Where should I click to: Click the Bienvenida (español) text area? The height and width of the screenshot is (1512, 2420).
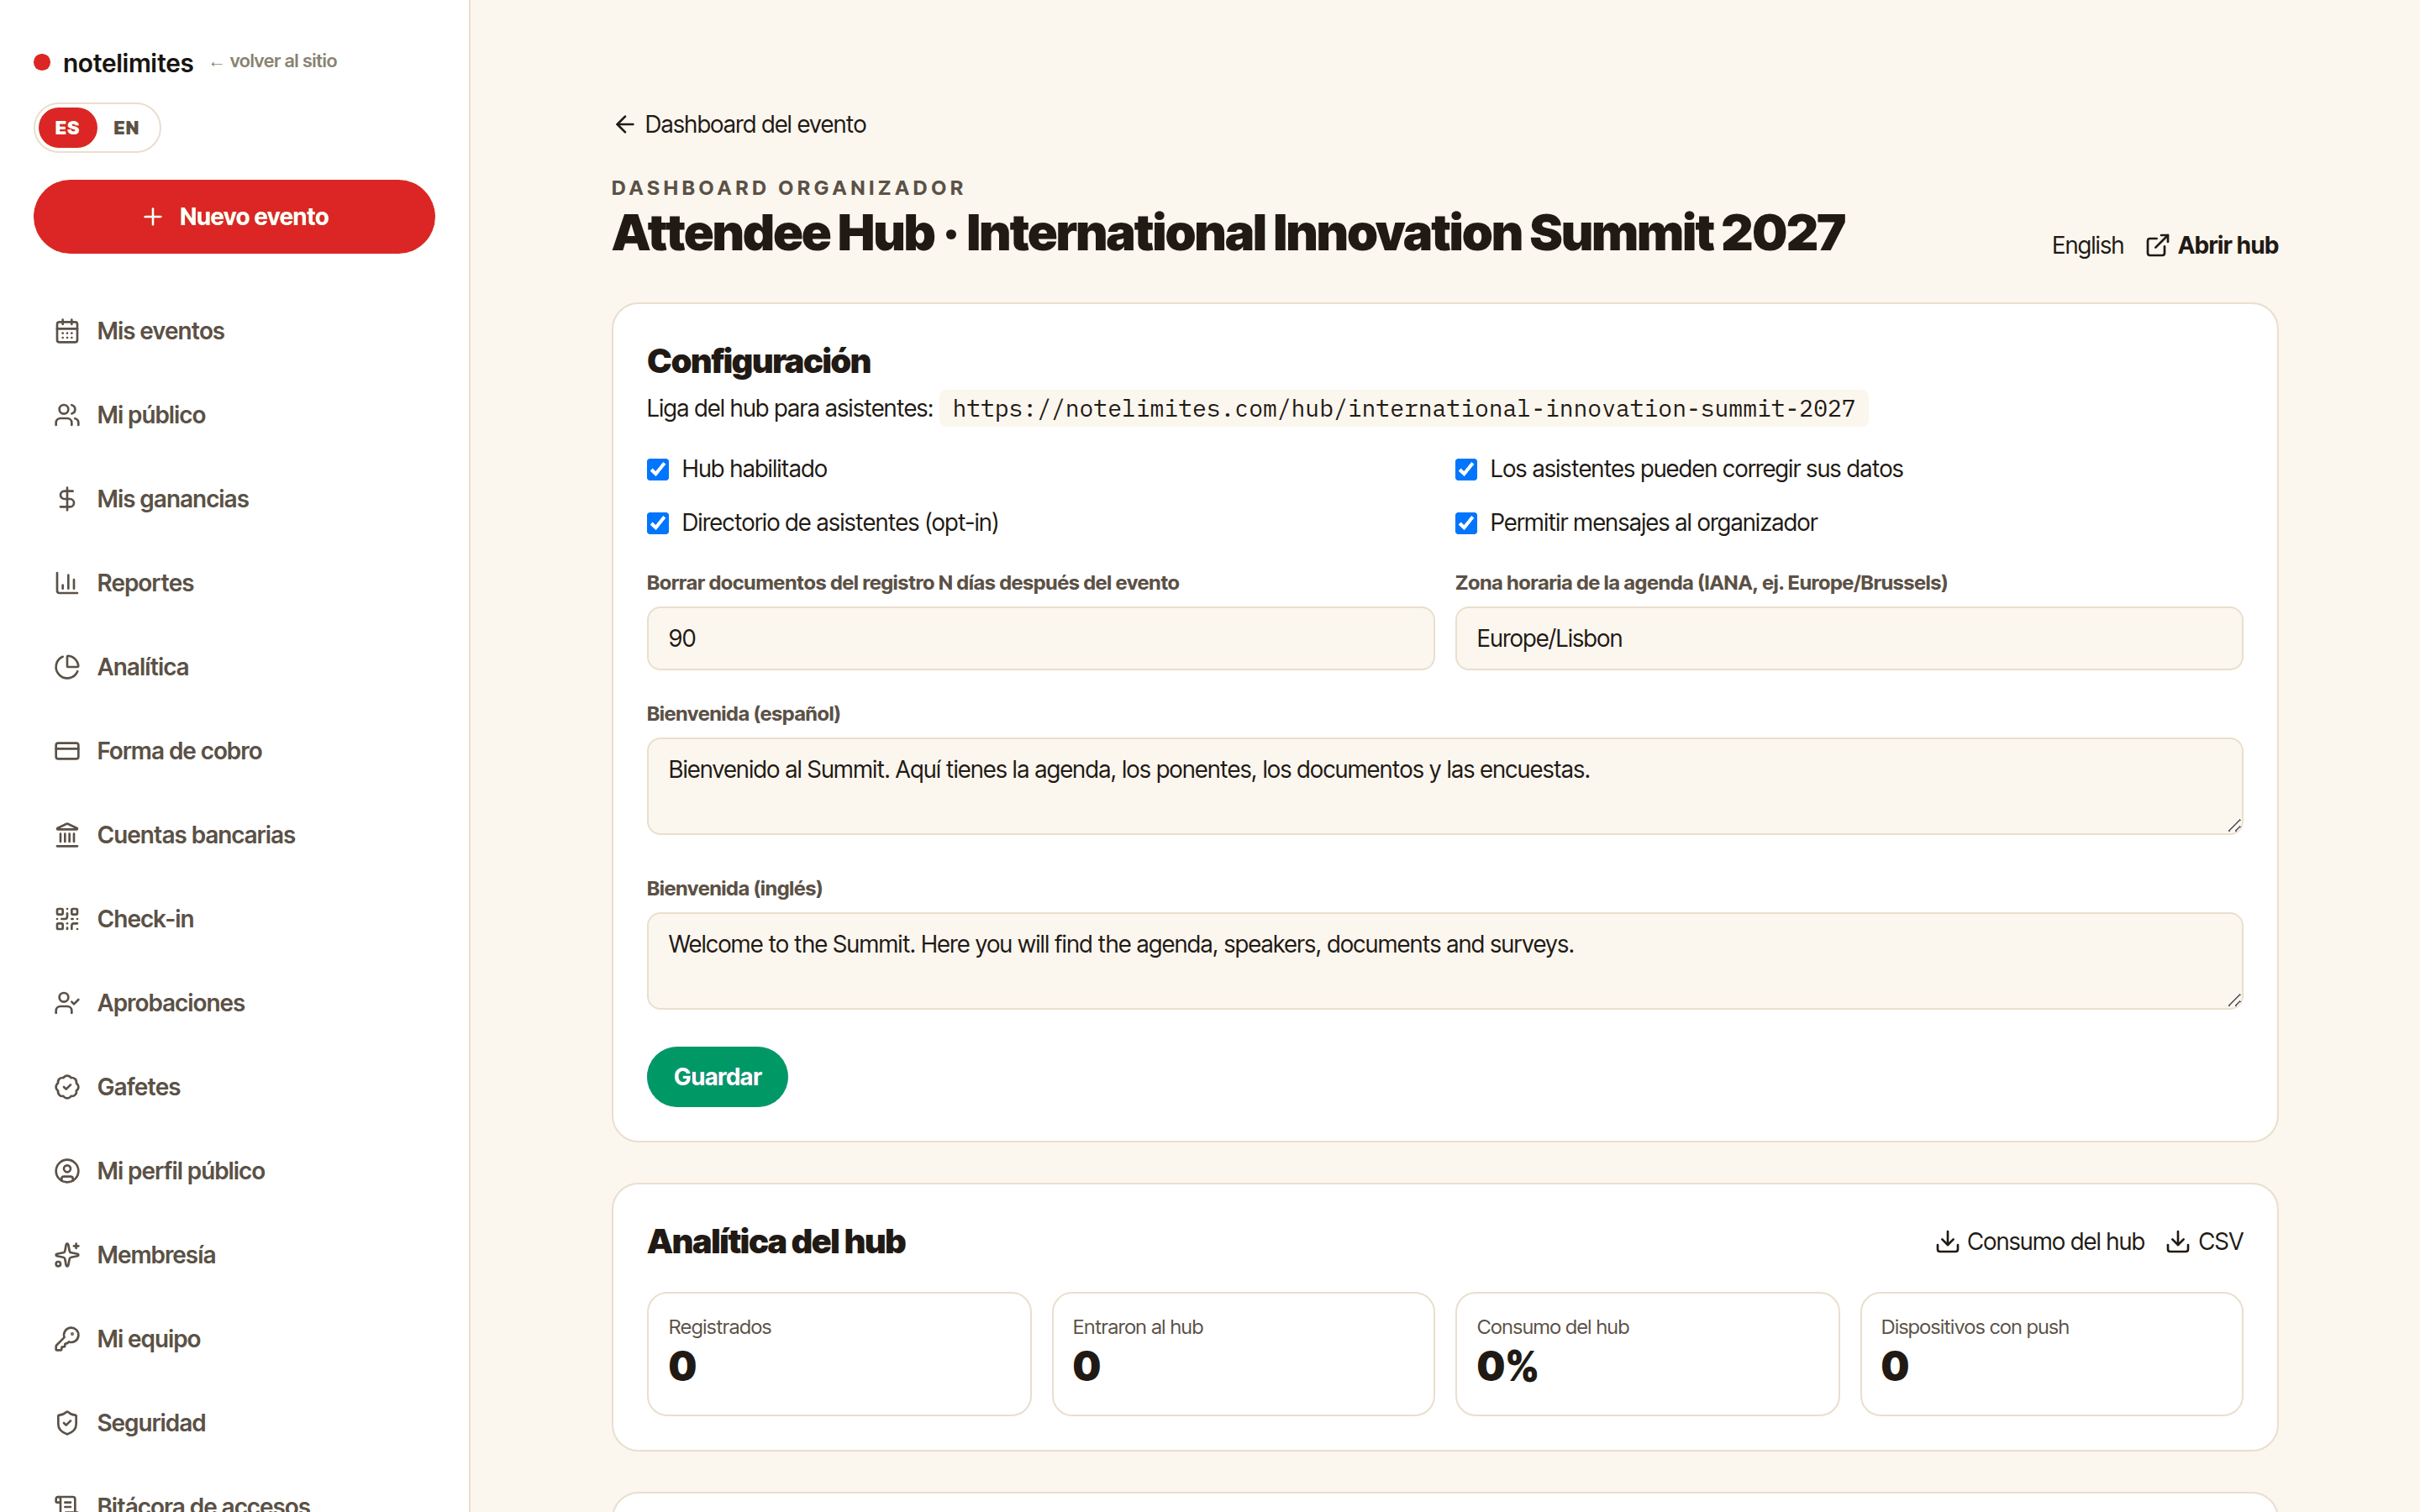1444,786
